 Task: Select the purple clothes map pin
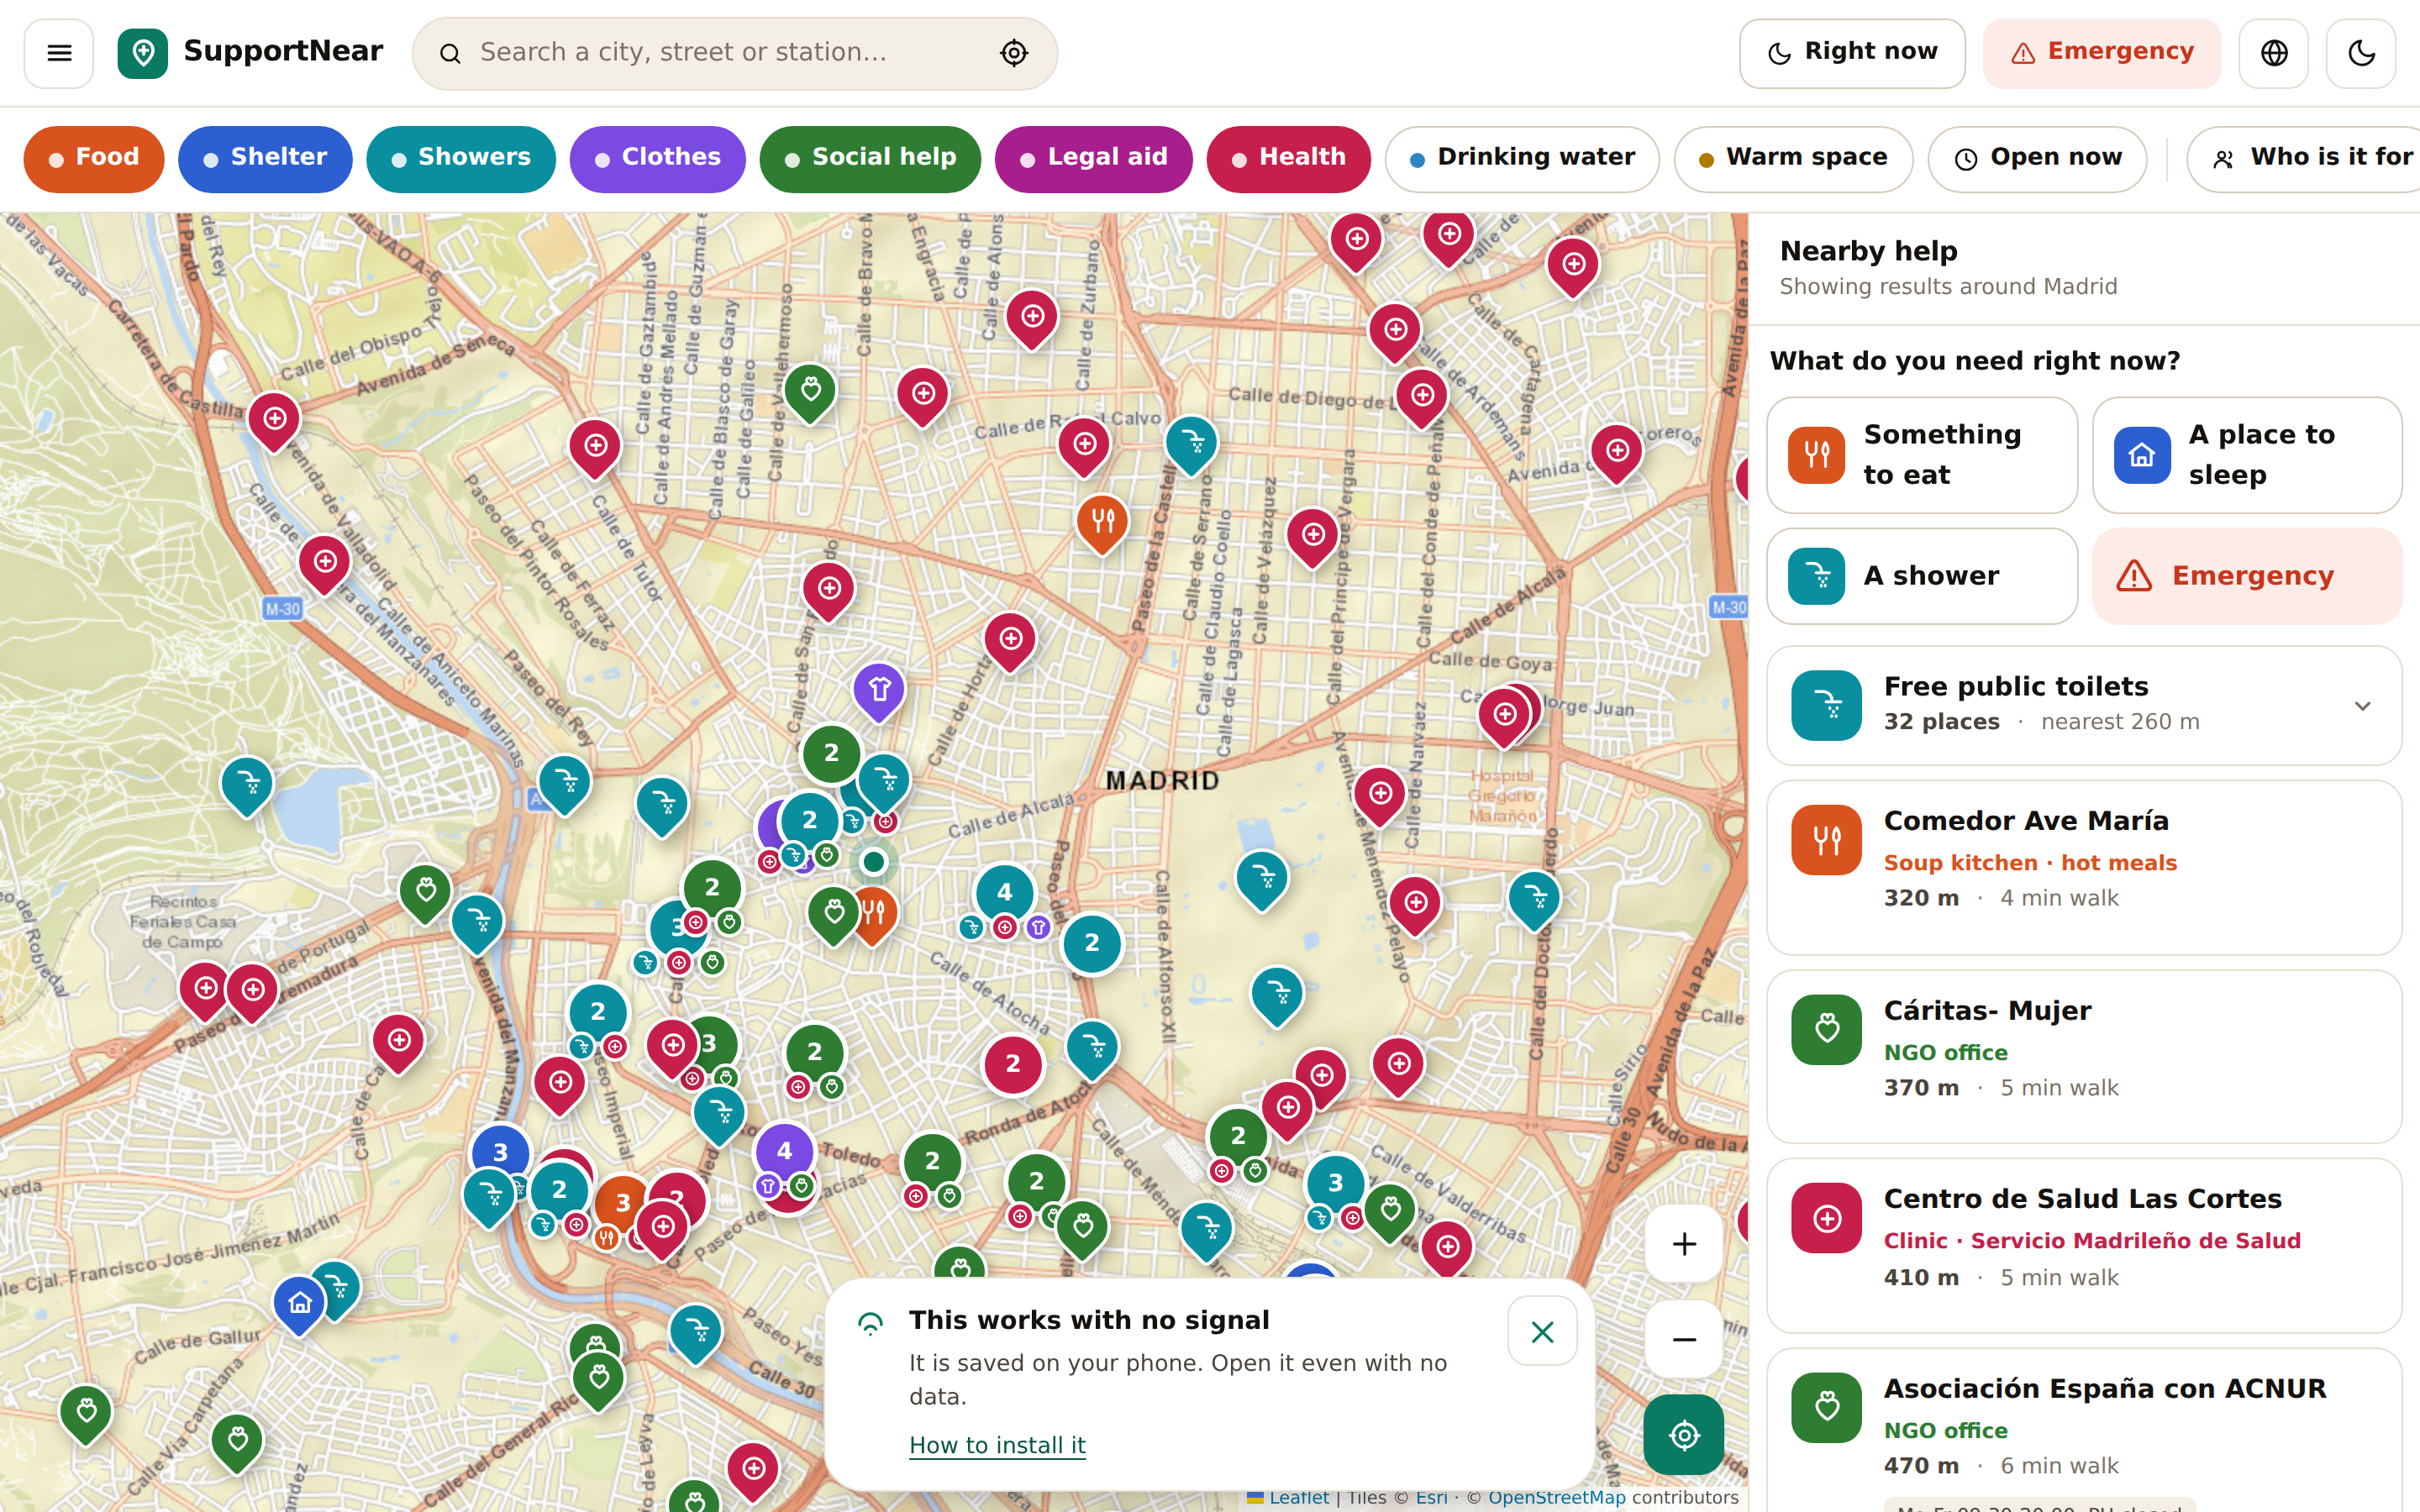click(879, 691)
